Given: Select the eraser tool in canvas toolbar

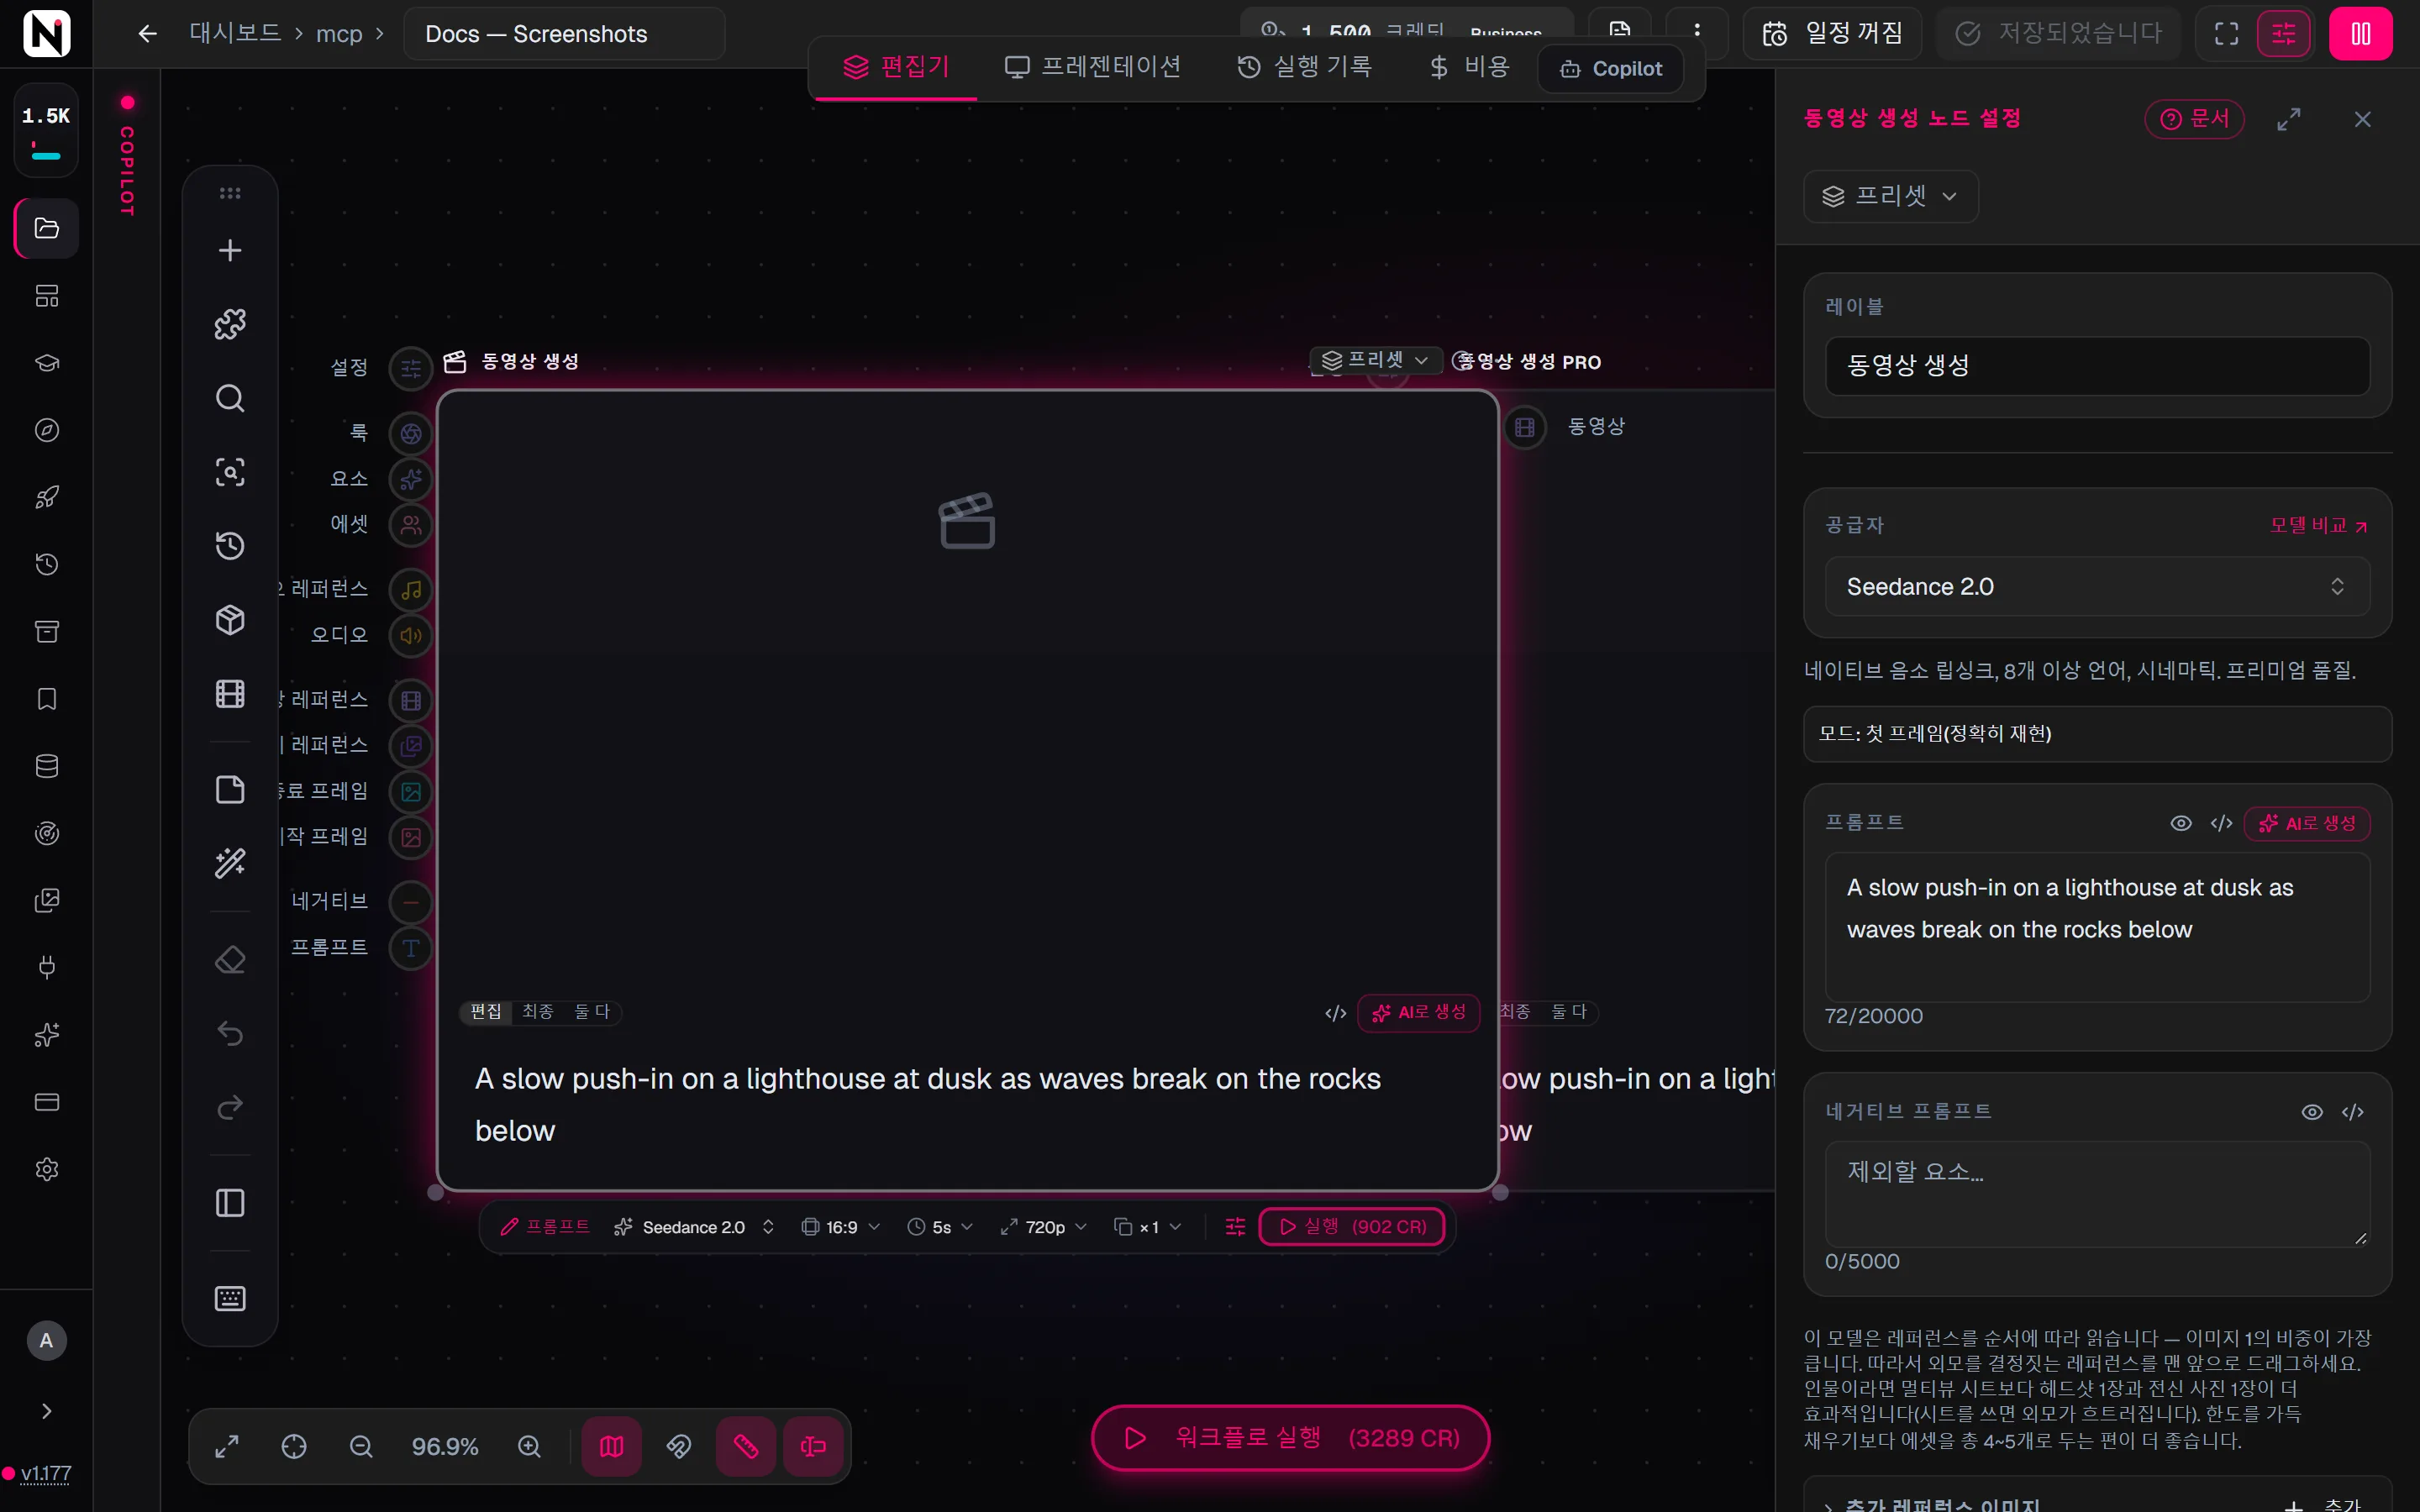Looking at the screenshot, I should [230, 960].
